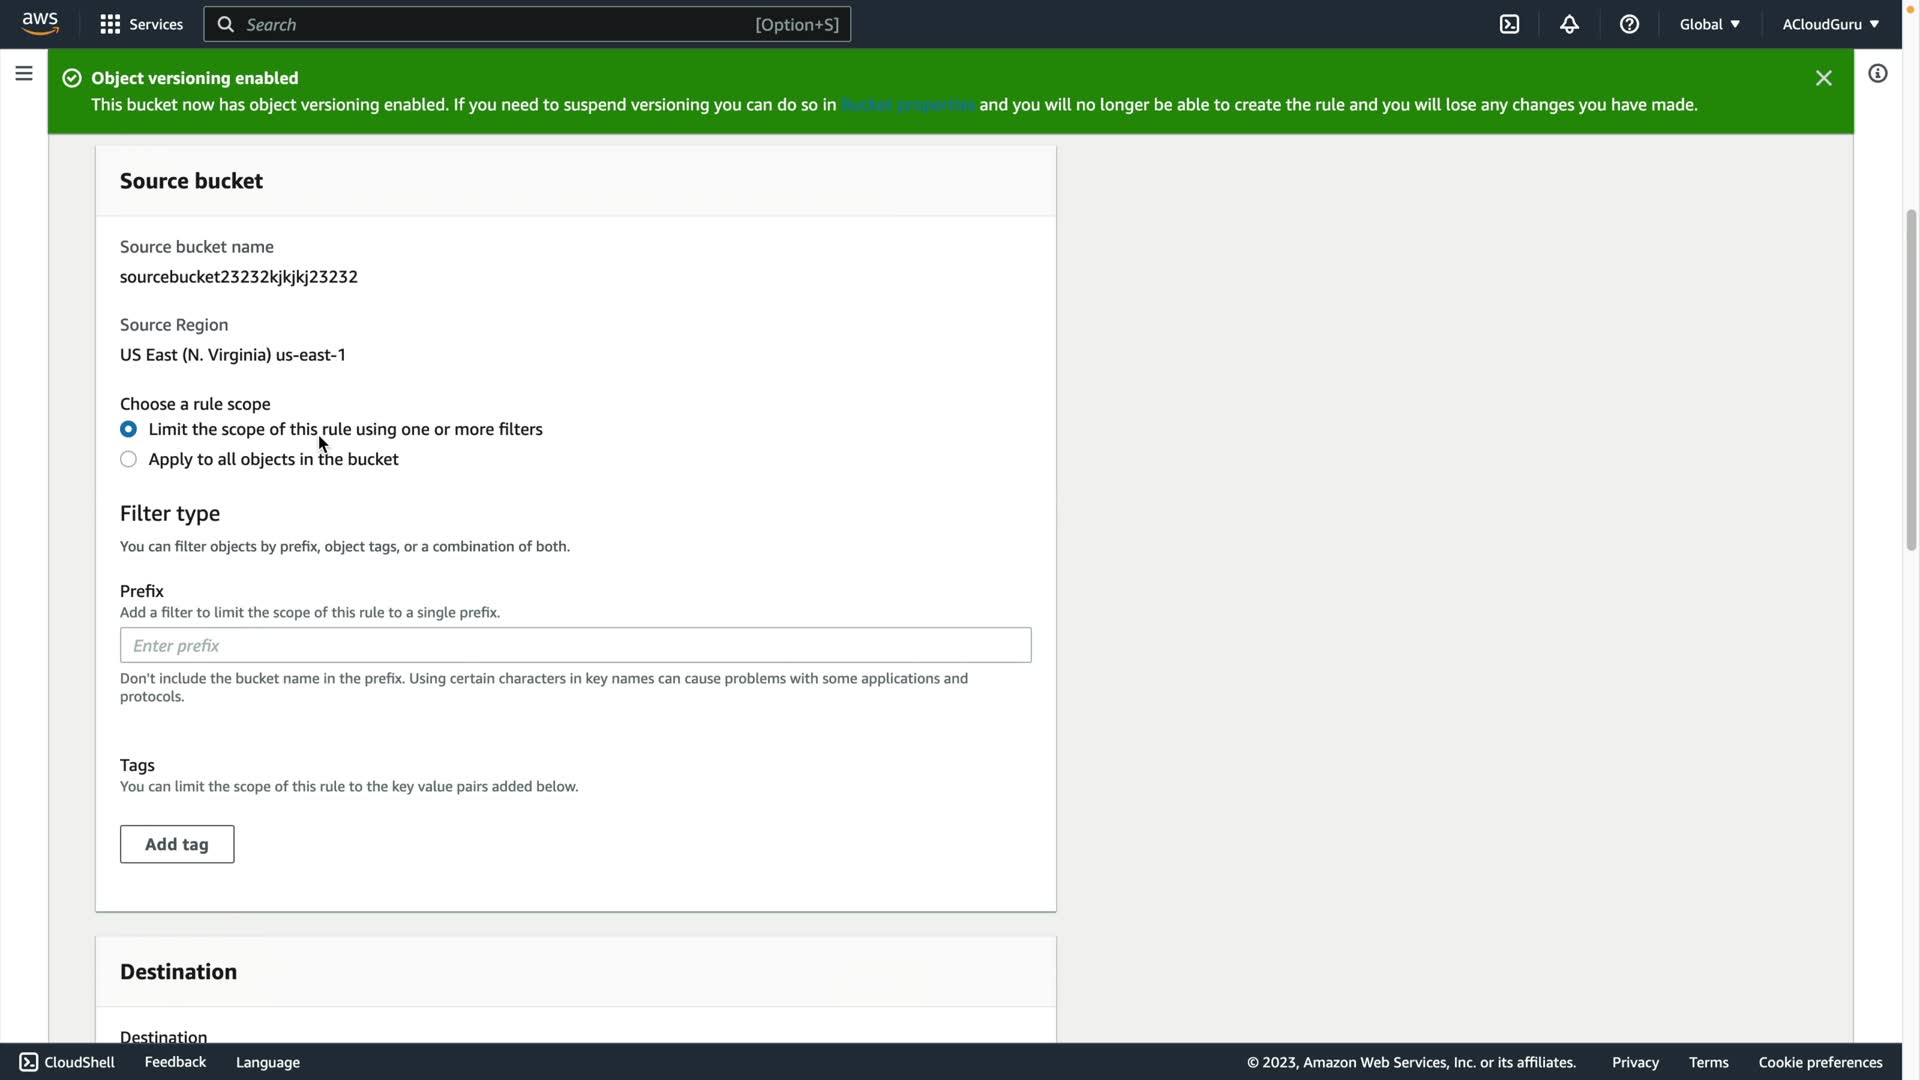Expand the Global region dropdown
This screenshot has height=1080, width=1920.
1709,24
